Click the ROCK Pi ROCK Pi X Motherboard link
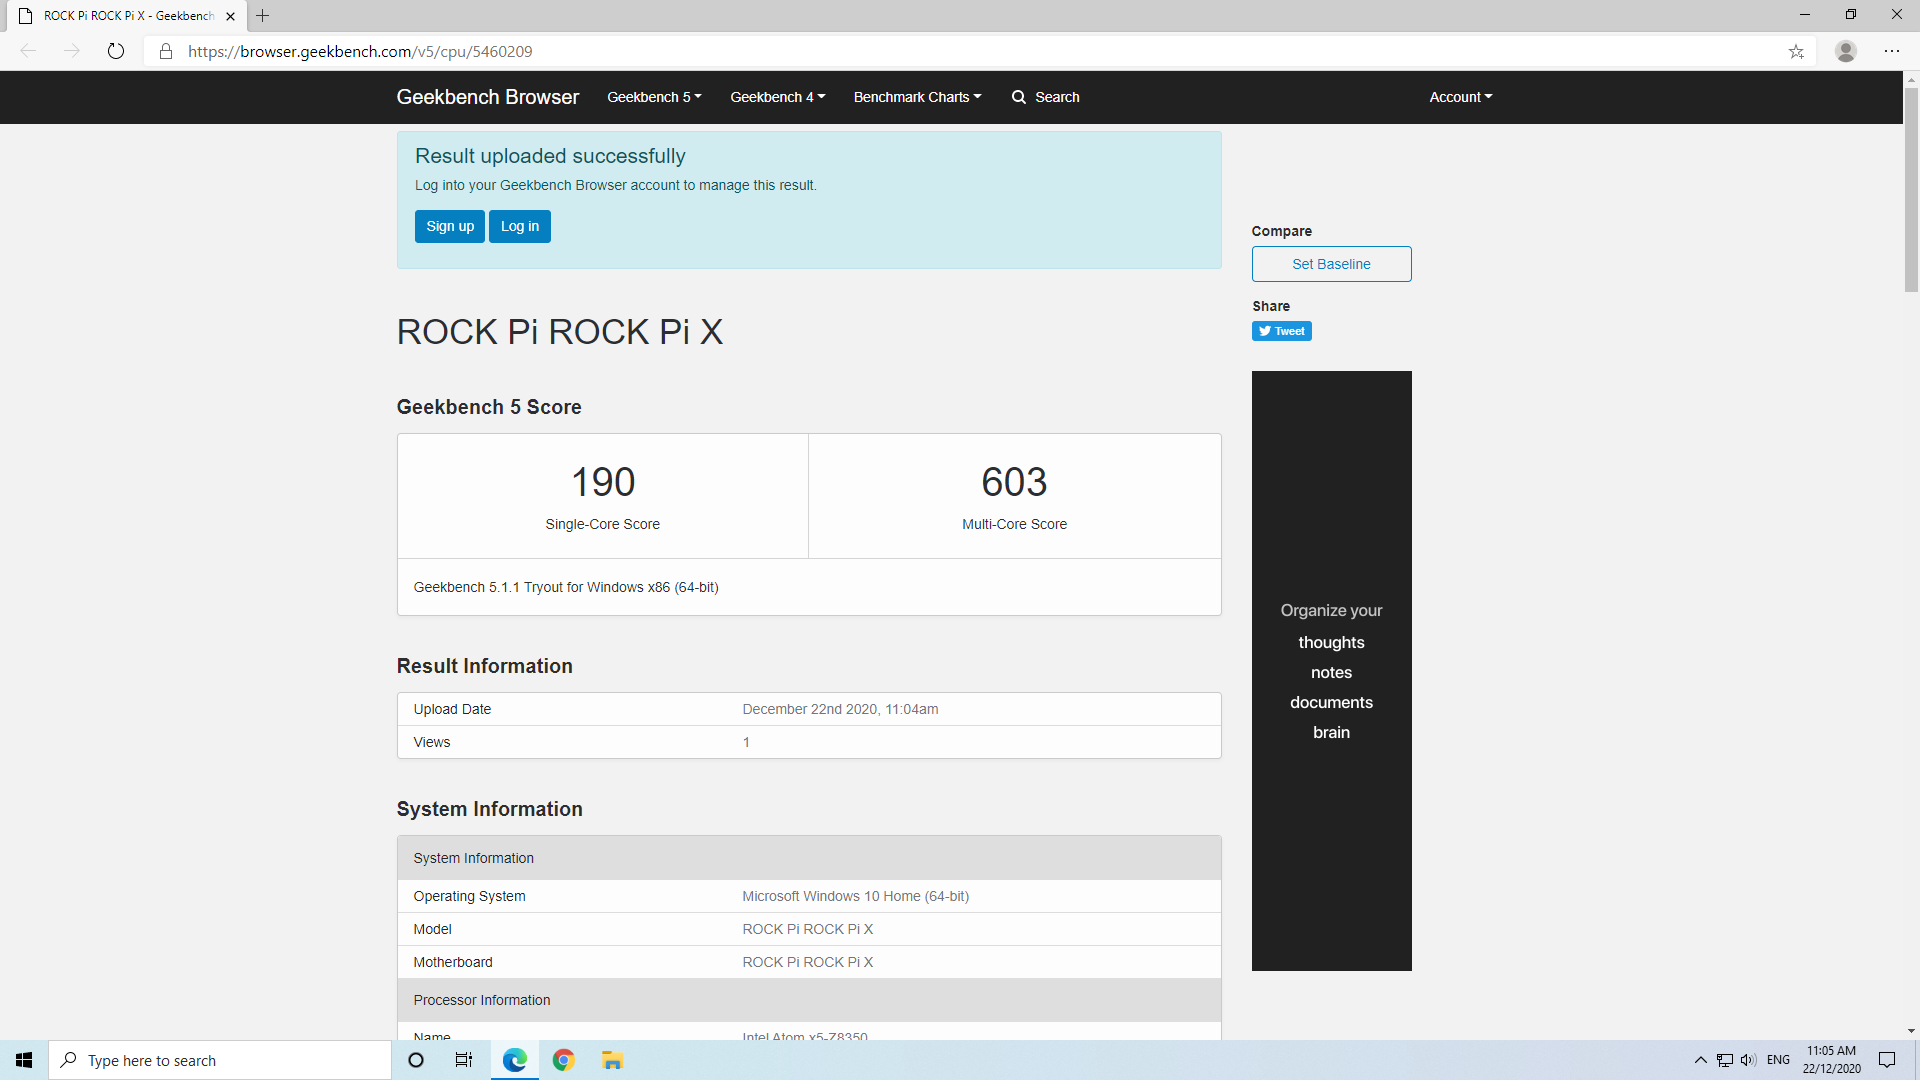 [807, 962]
